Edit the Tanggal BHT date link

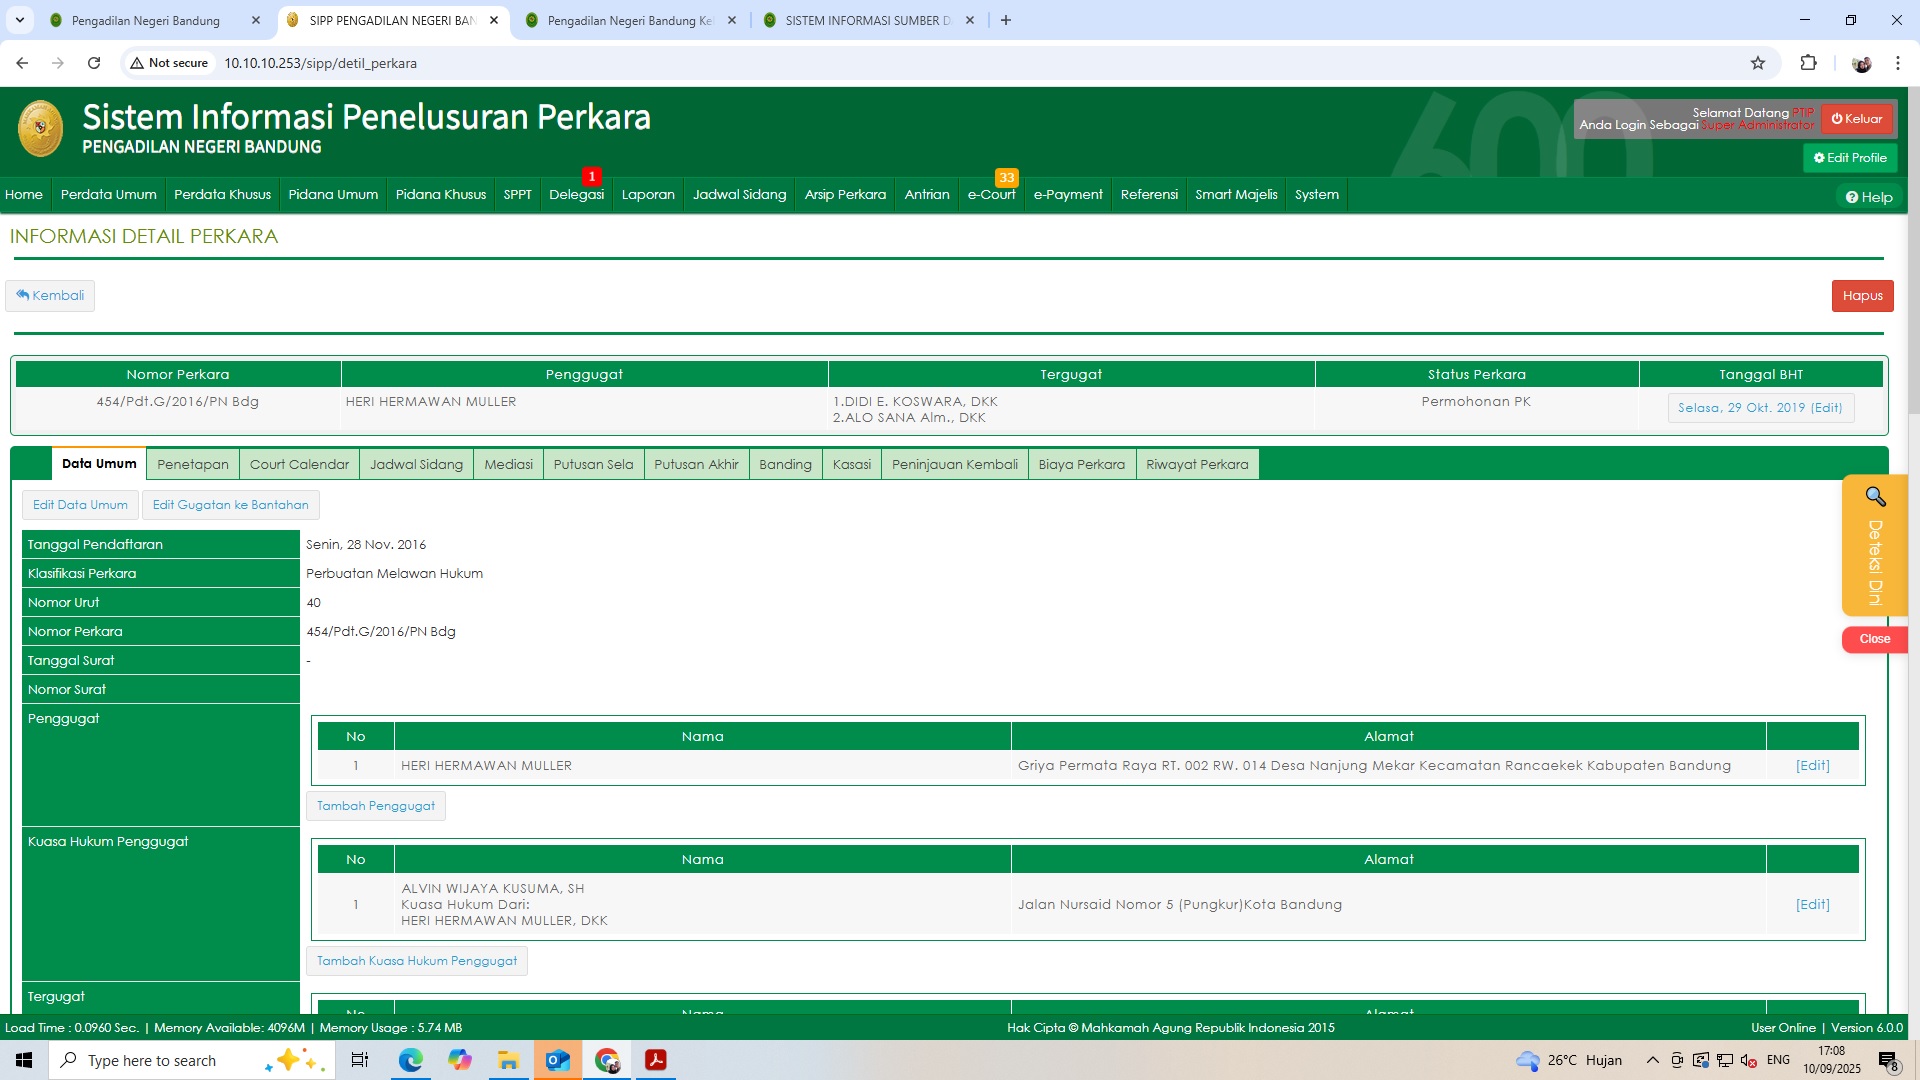click(1760, 408)
